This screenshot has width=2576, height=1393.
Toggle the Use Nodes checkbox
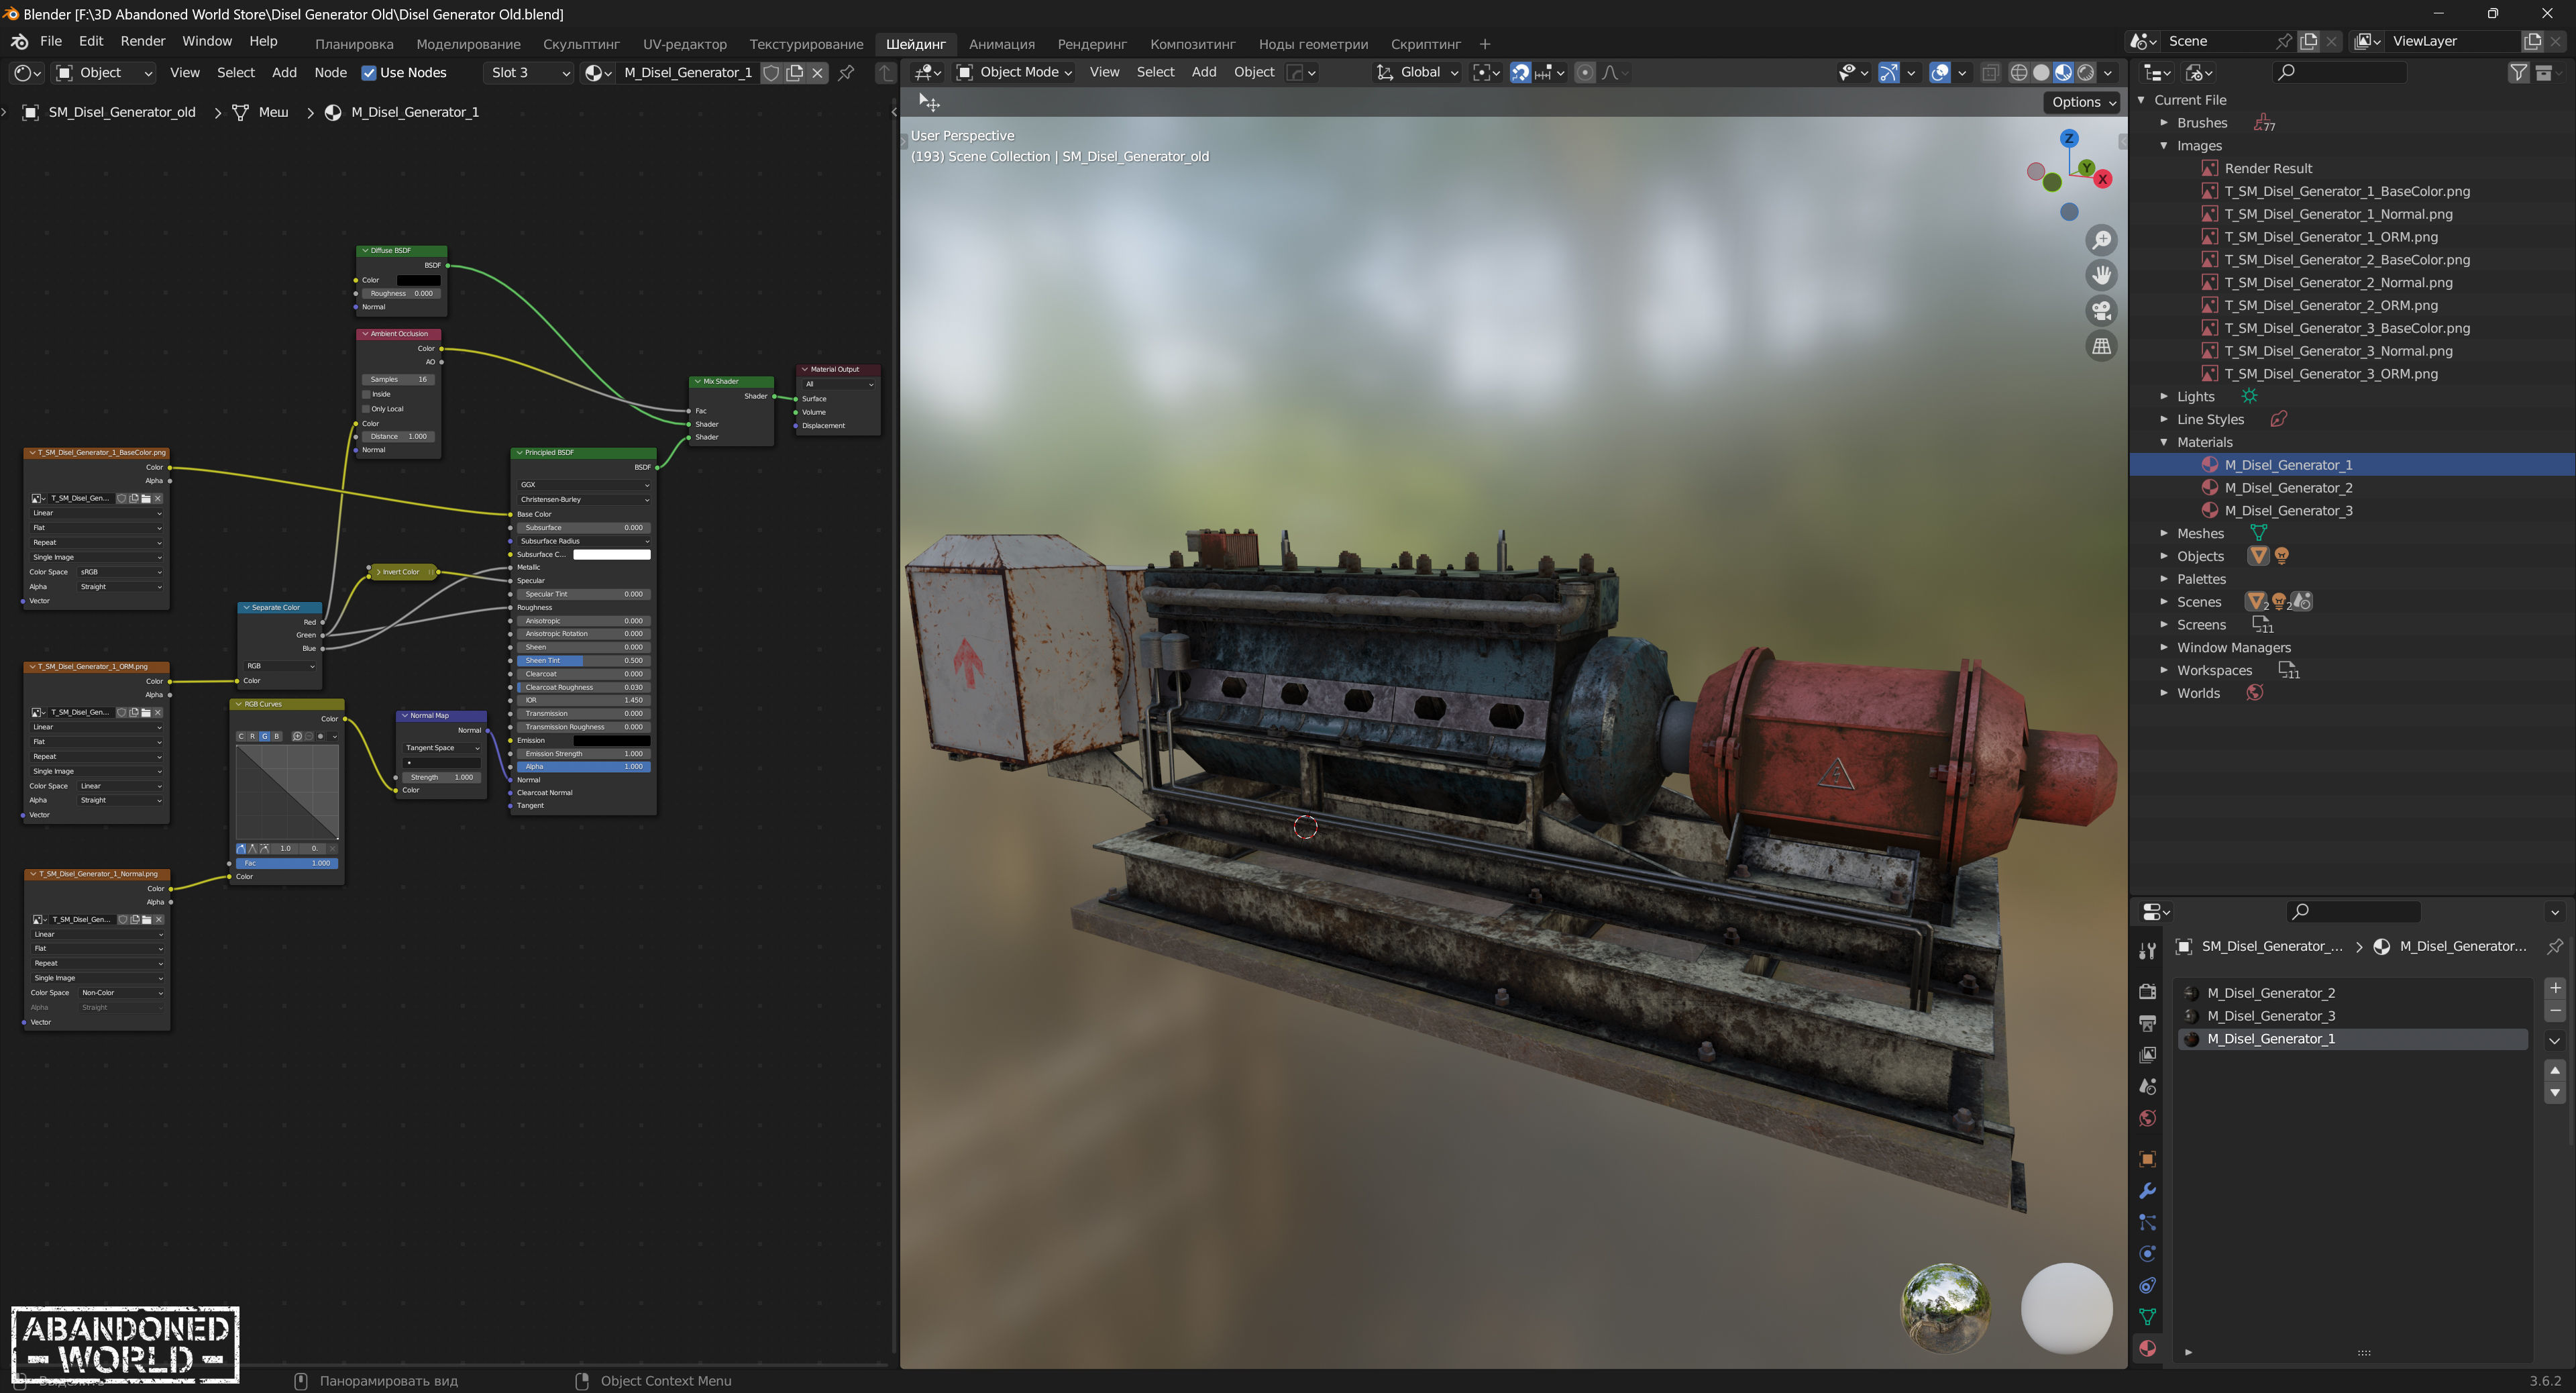click(x=369, y=72)
